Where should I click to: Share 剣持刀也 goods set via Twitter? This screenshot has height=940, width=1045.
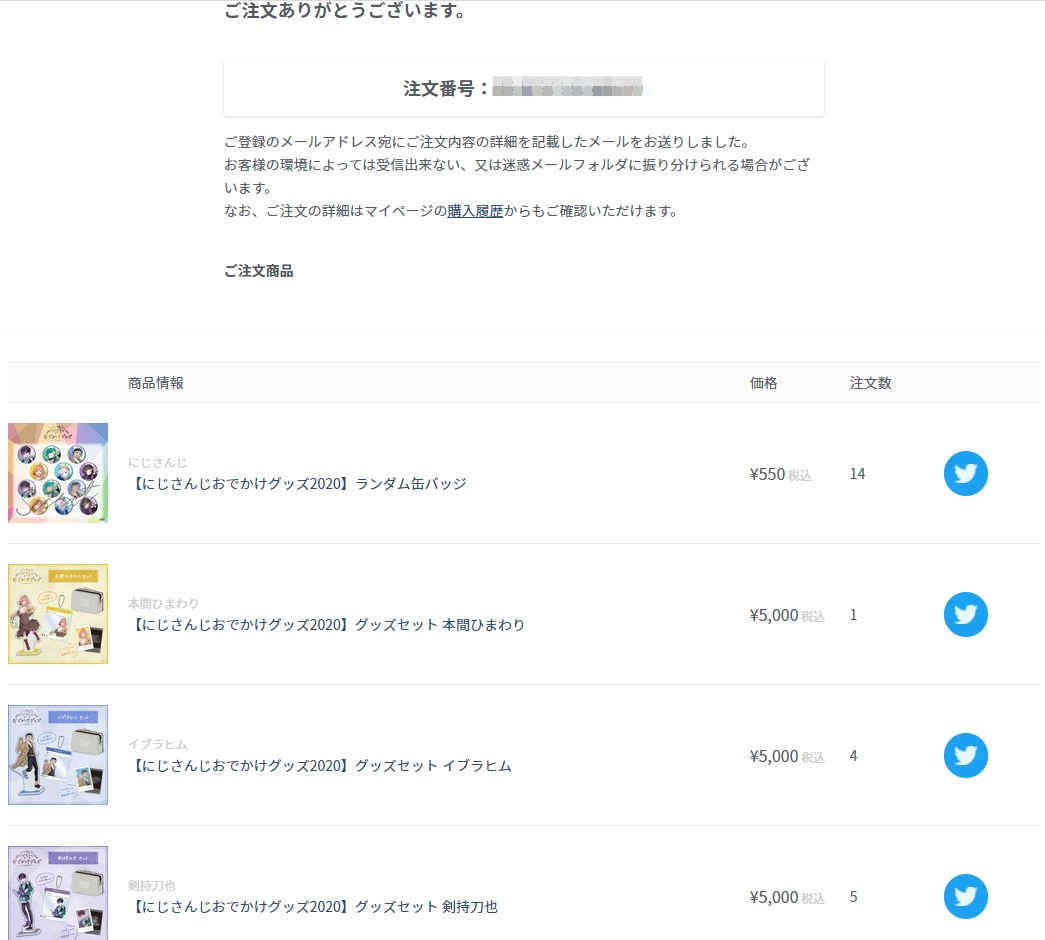coord(966,897)
